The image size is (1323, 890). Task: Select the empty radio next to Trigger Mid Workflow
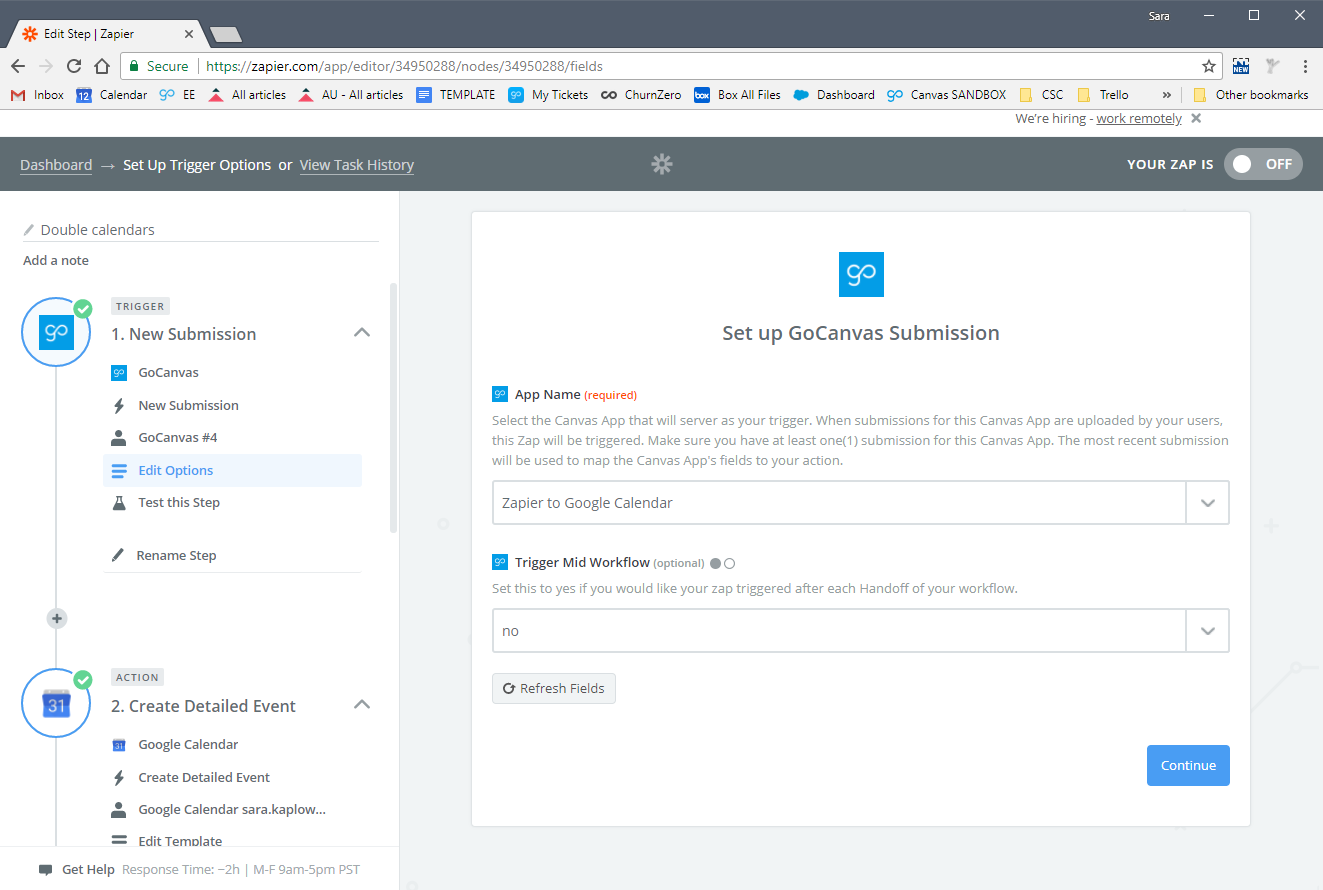pos(730,563)
